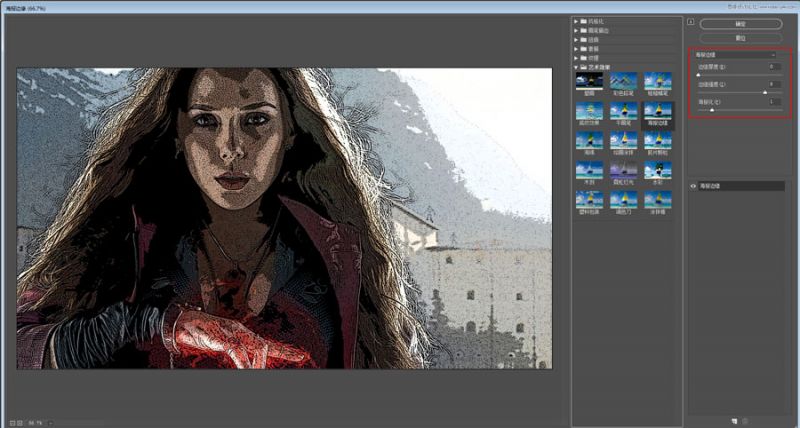The image size is (800, 428).
Task: Select the 海报边缘 effect layer row
Action: 738,186
